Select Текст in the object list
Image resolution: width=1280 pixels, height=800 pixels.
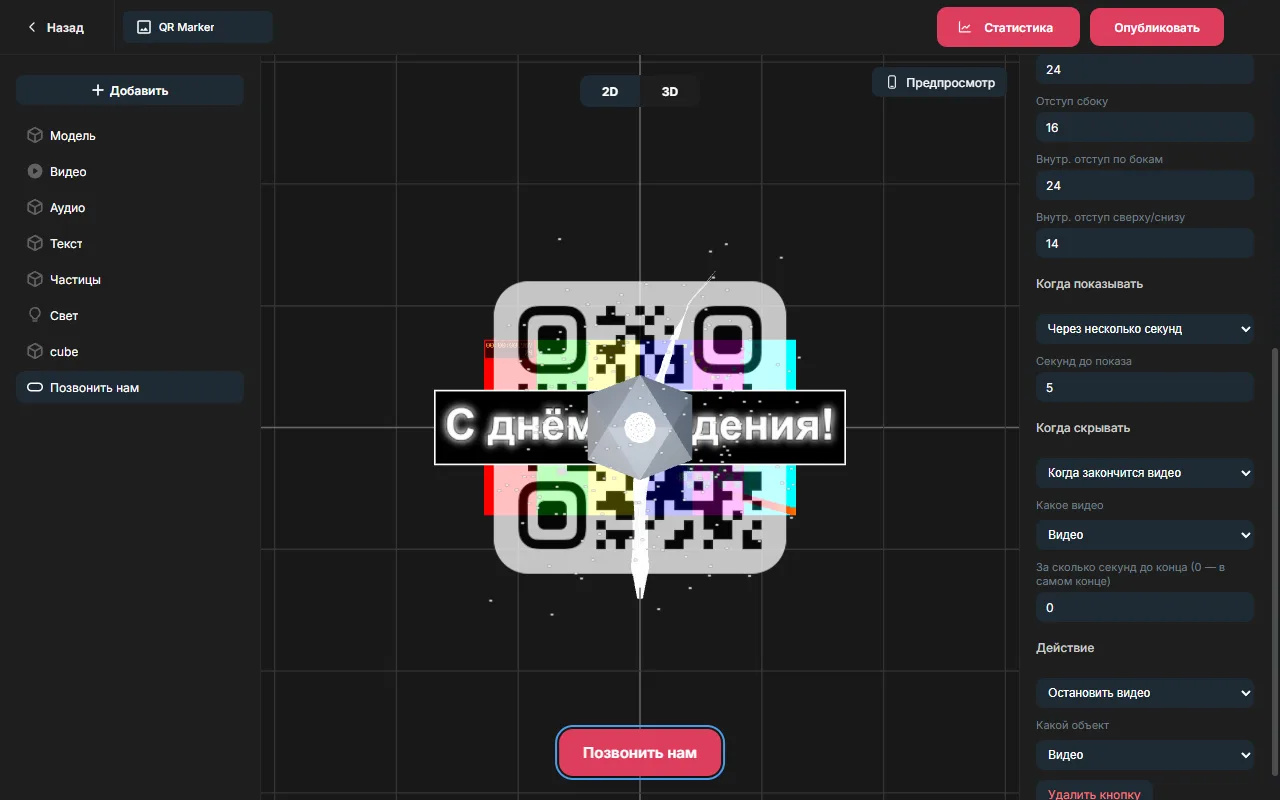pos(130,244)
